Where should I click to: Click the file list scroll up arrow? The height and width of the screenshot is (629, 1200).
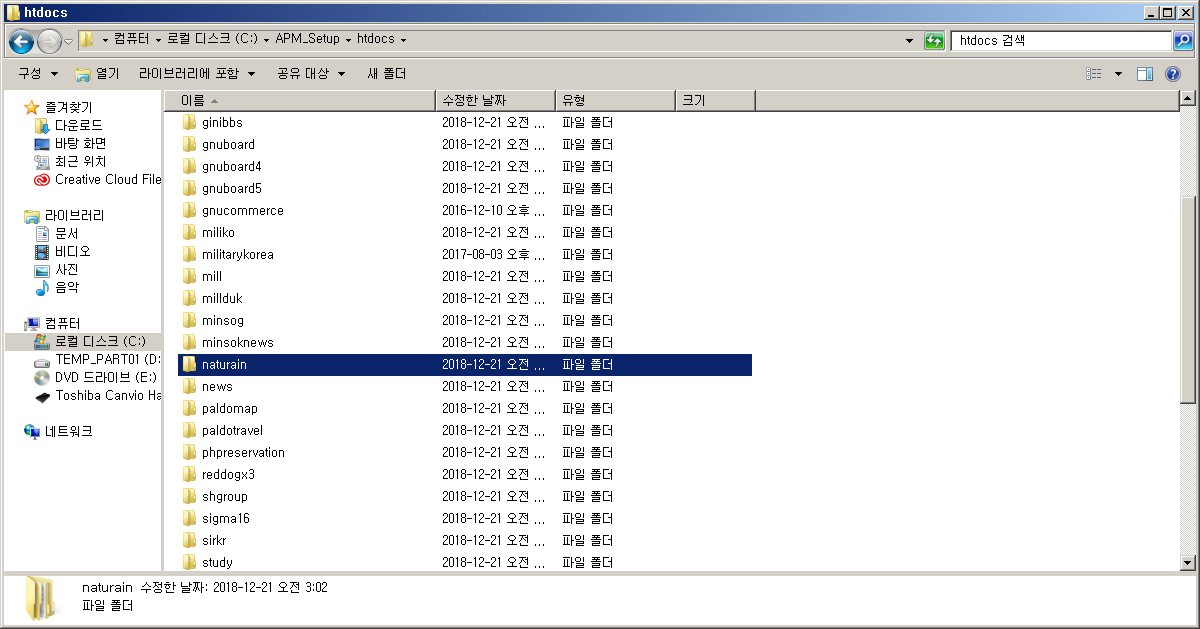pyautogui.click(x=1188, y=99)
